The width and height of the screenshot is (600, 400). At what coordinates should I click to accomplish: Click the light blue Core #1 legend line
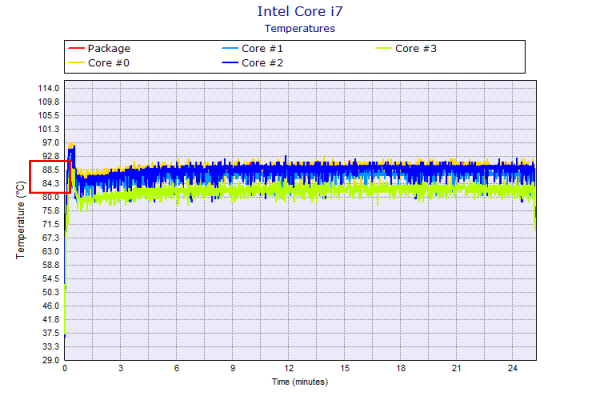click(x=230, y=48)
